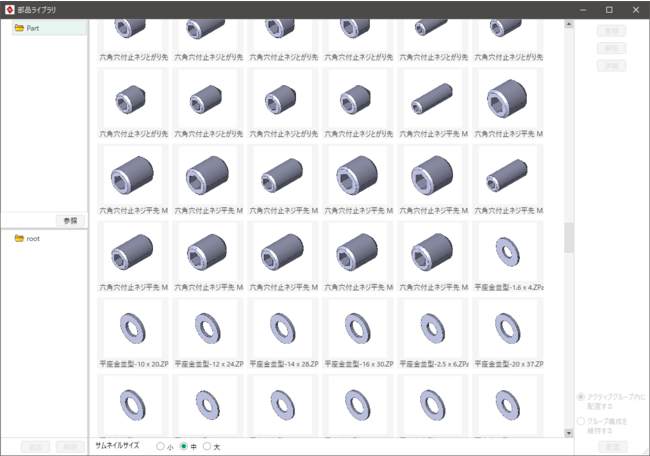650x456 pixels.
Task: Click the 部品ライブラリ title bar app icon
Action: pyautogui.click(x=10, y=10)
